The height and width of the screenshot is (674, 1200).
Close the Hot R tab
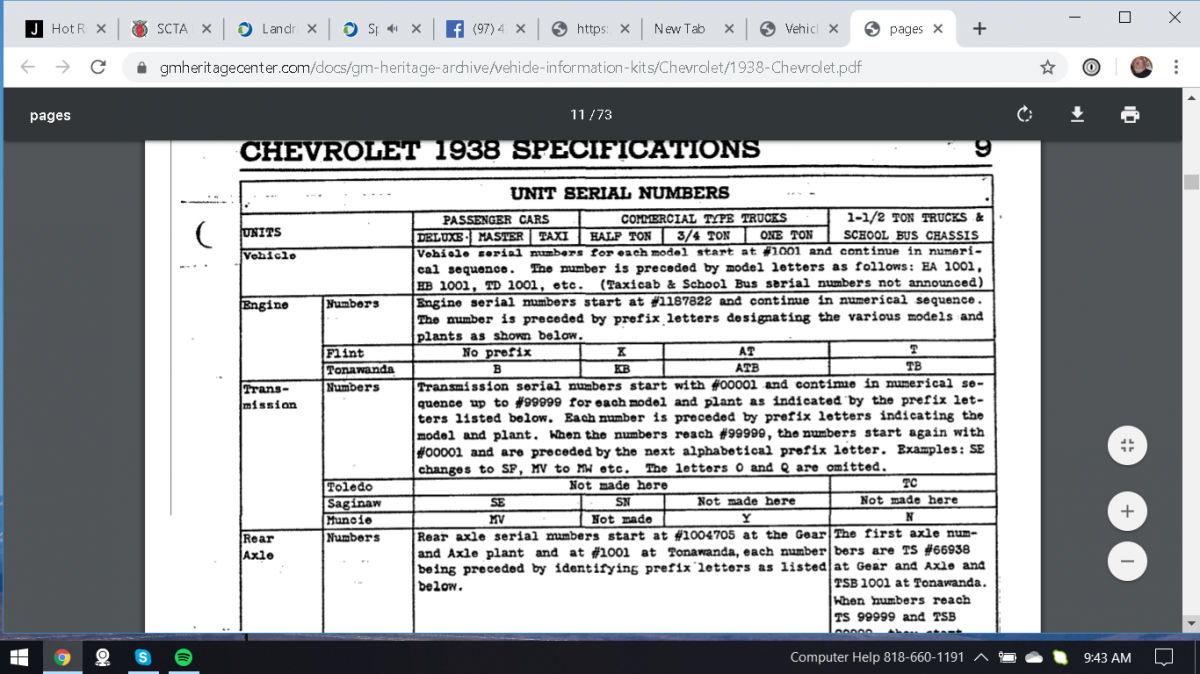pos(100,29)
